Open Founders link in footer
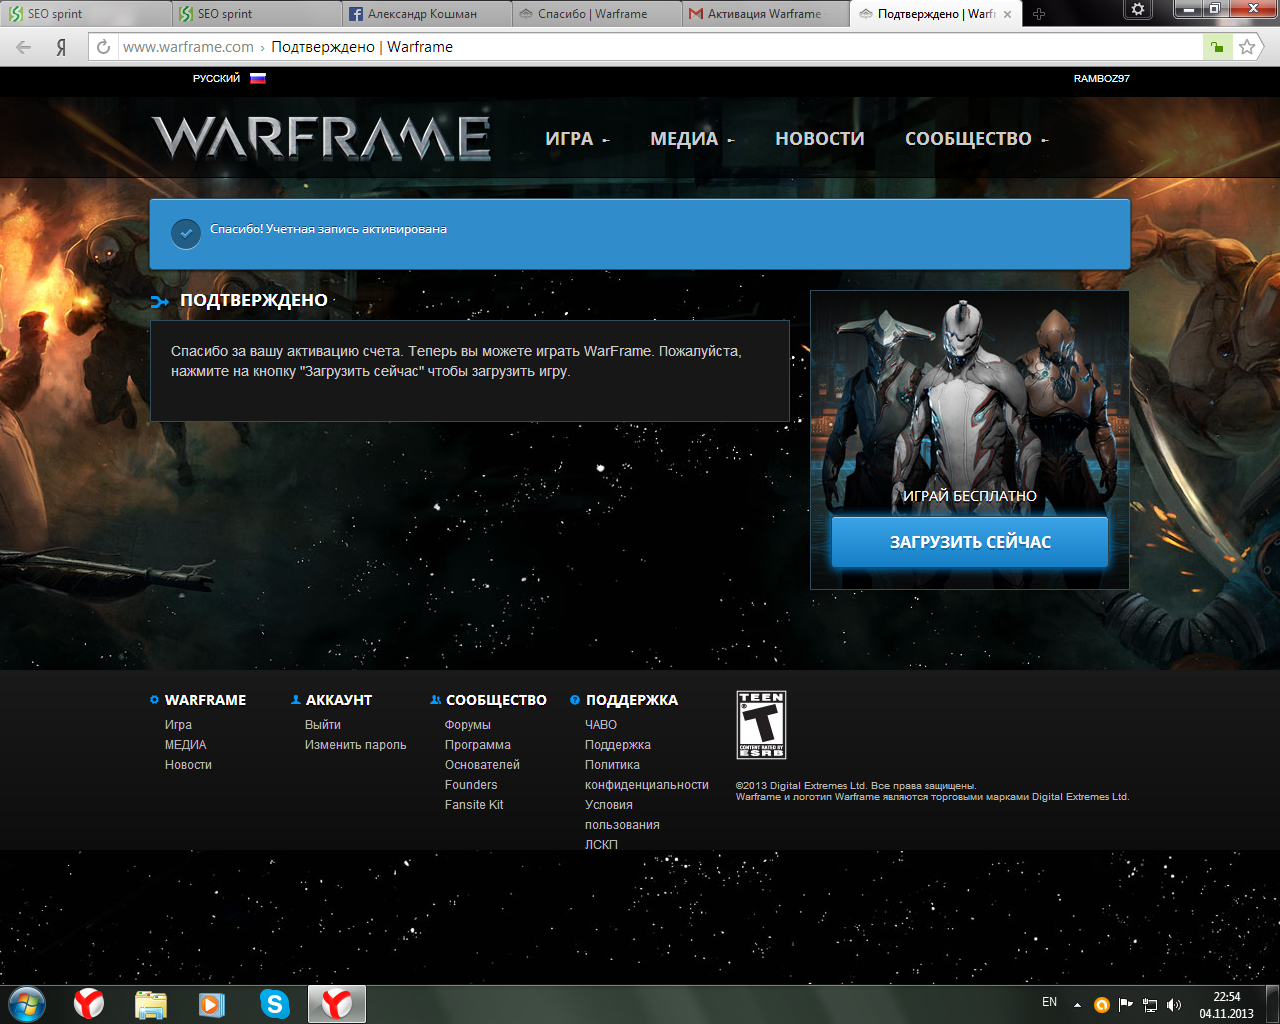Screen dimensions: 1280x1024 [x=471, y=785]
